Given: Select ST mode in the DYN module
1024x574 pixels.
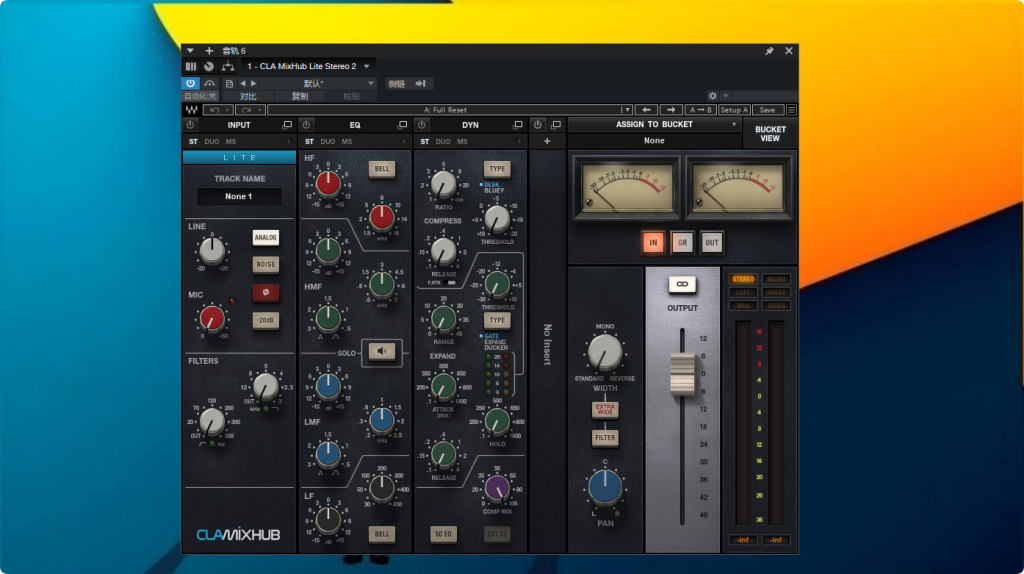Looking at the screenshot, I should (x=425, y=142).
